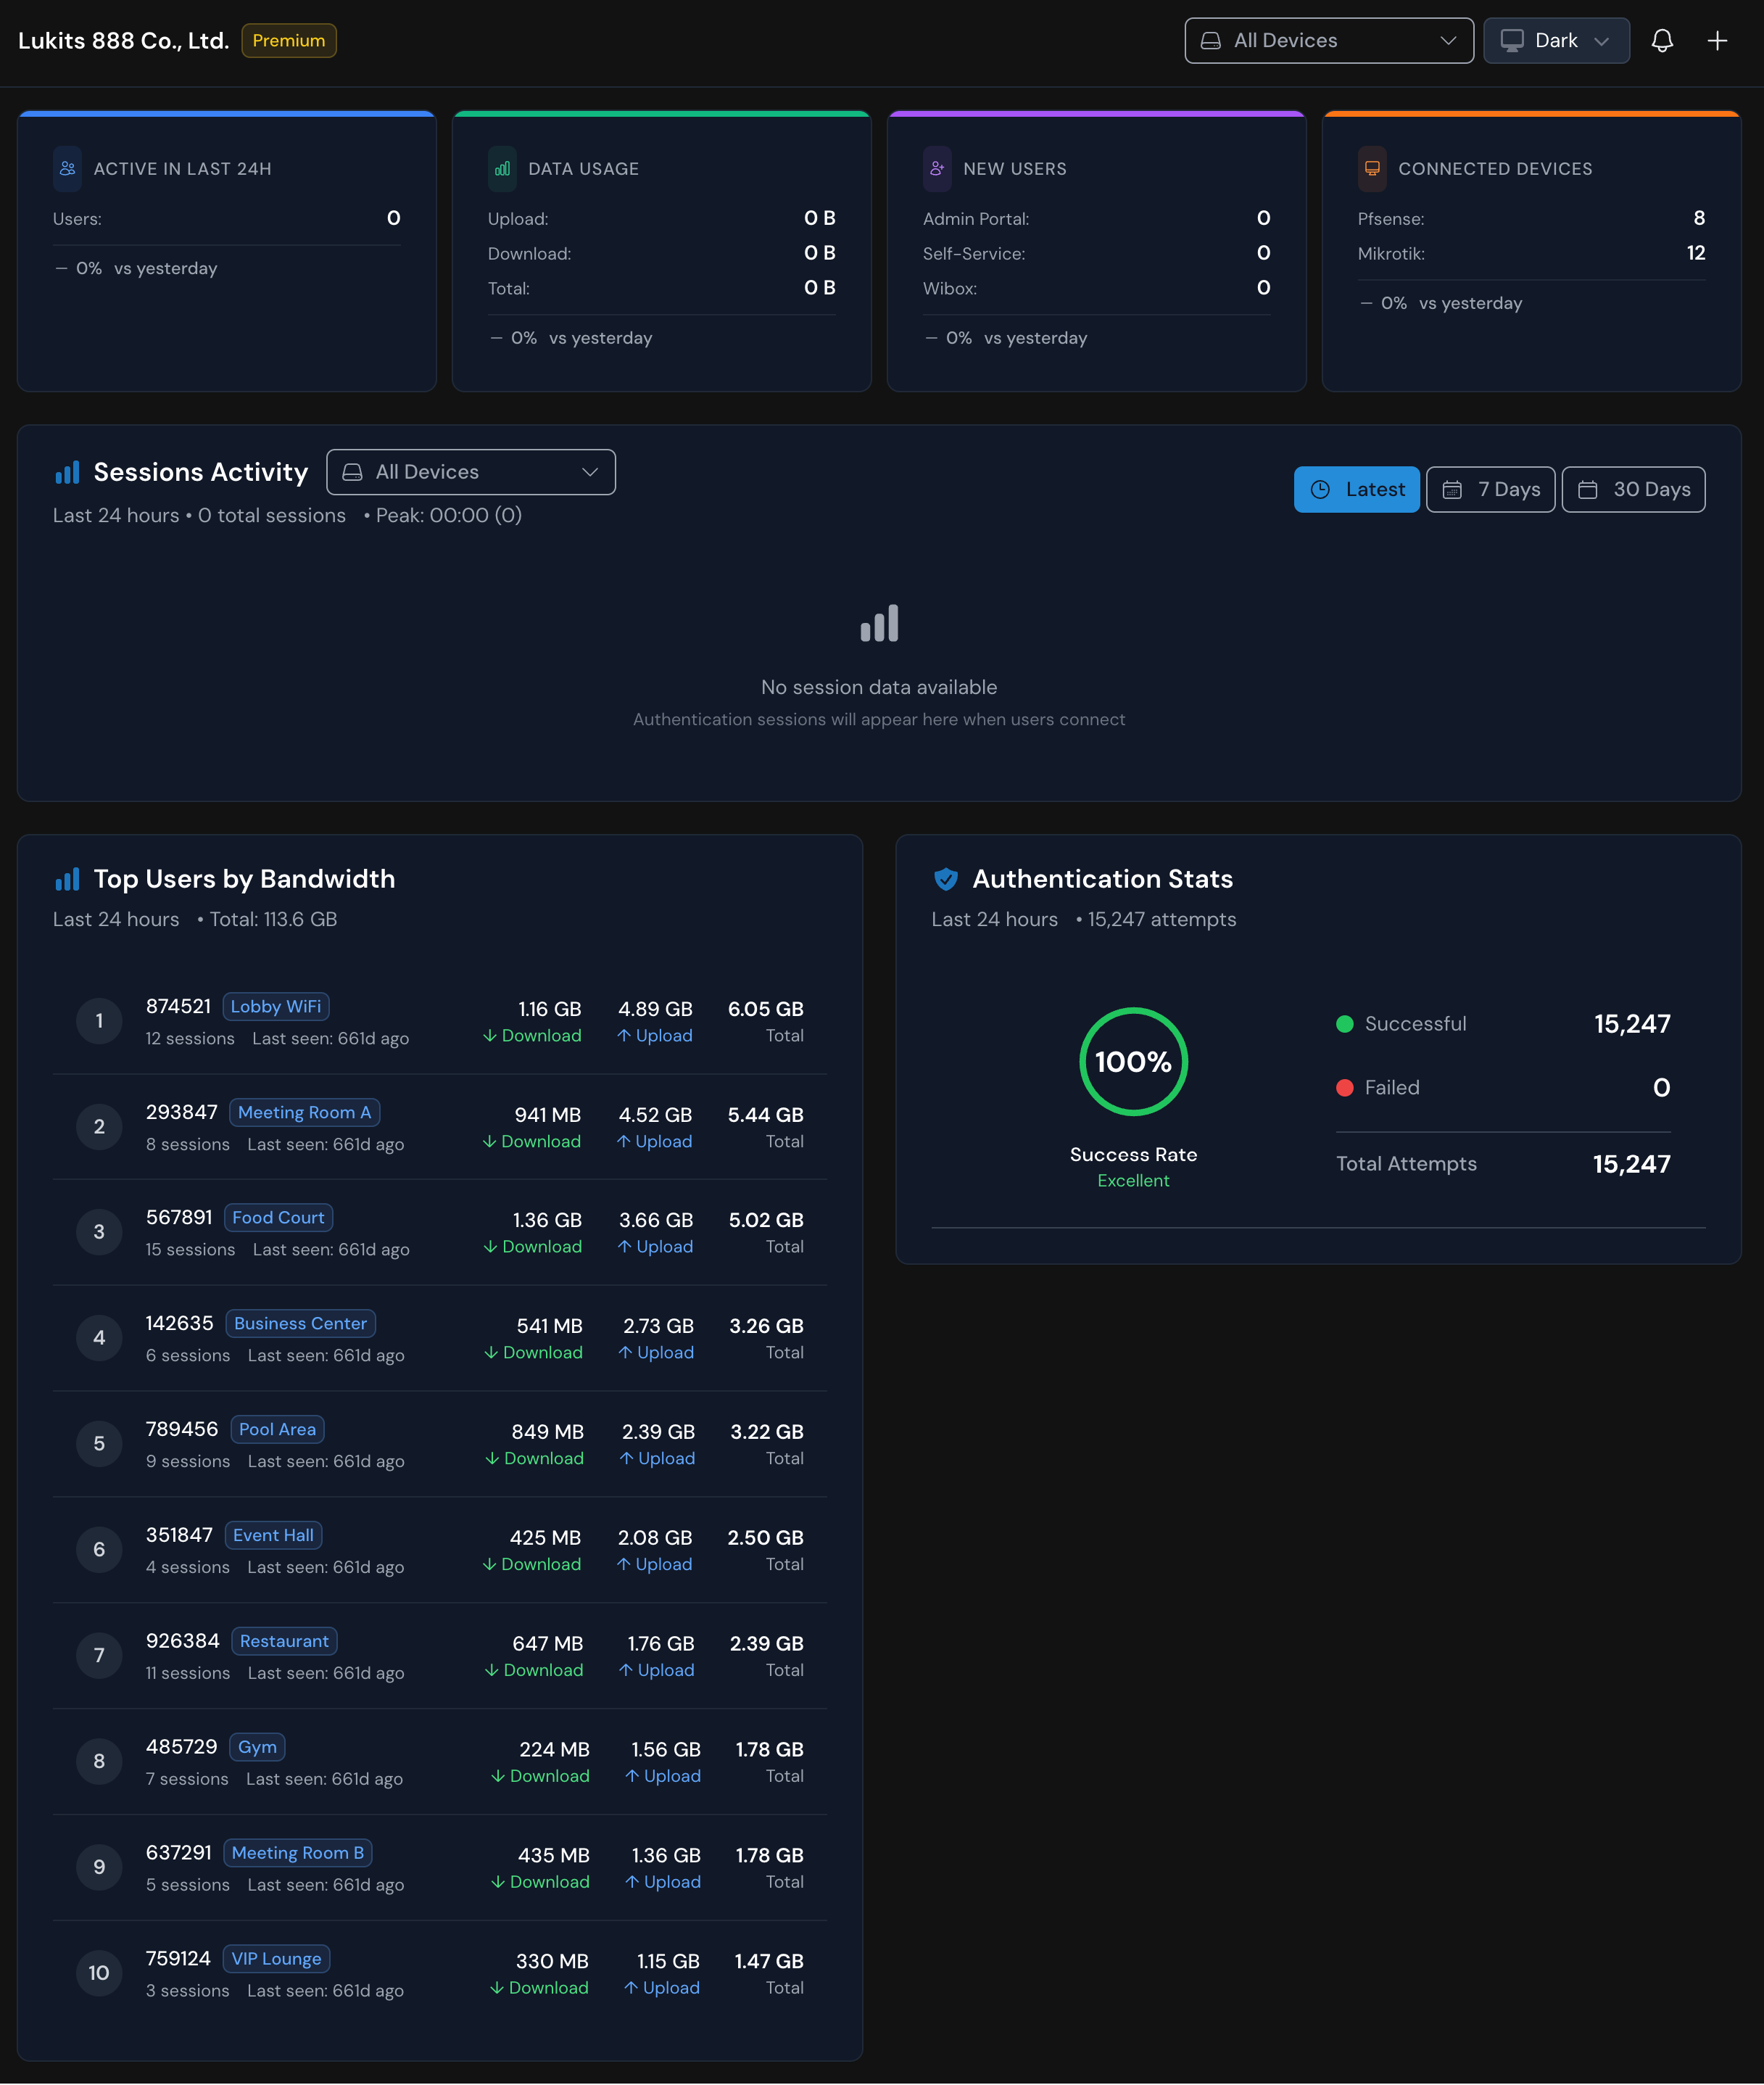Select the Lobby WiFi tag on user 874521

275,1006
